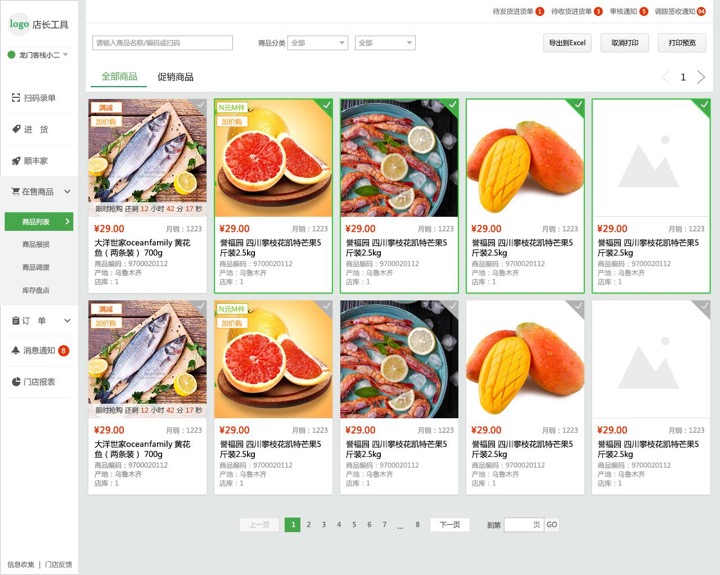
Task: Click the 门店反馈 footer link
Action: (58, 564)
